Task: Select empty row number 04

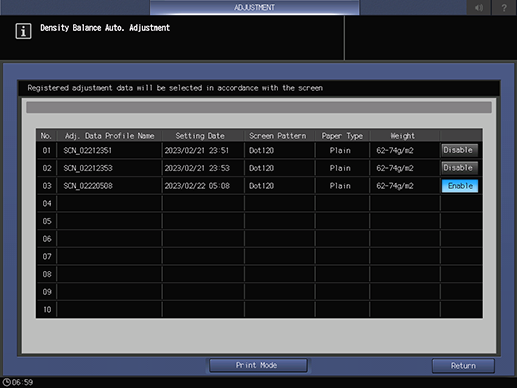Action: coord(47,204)
